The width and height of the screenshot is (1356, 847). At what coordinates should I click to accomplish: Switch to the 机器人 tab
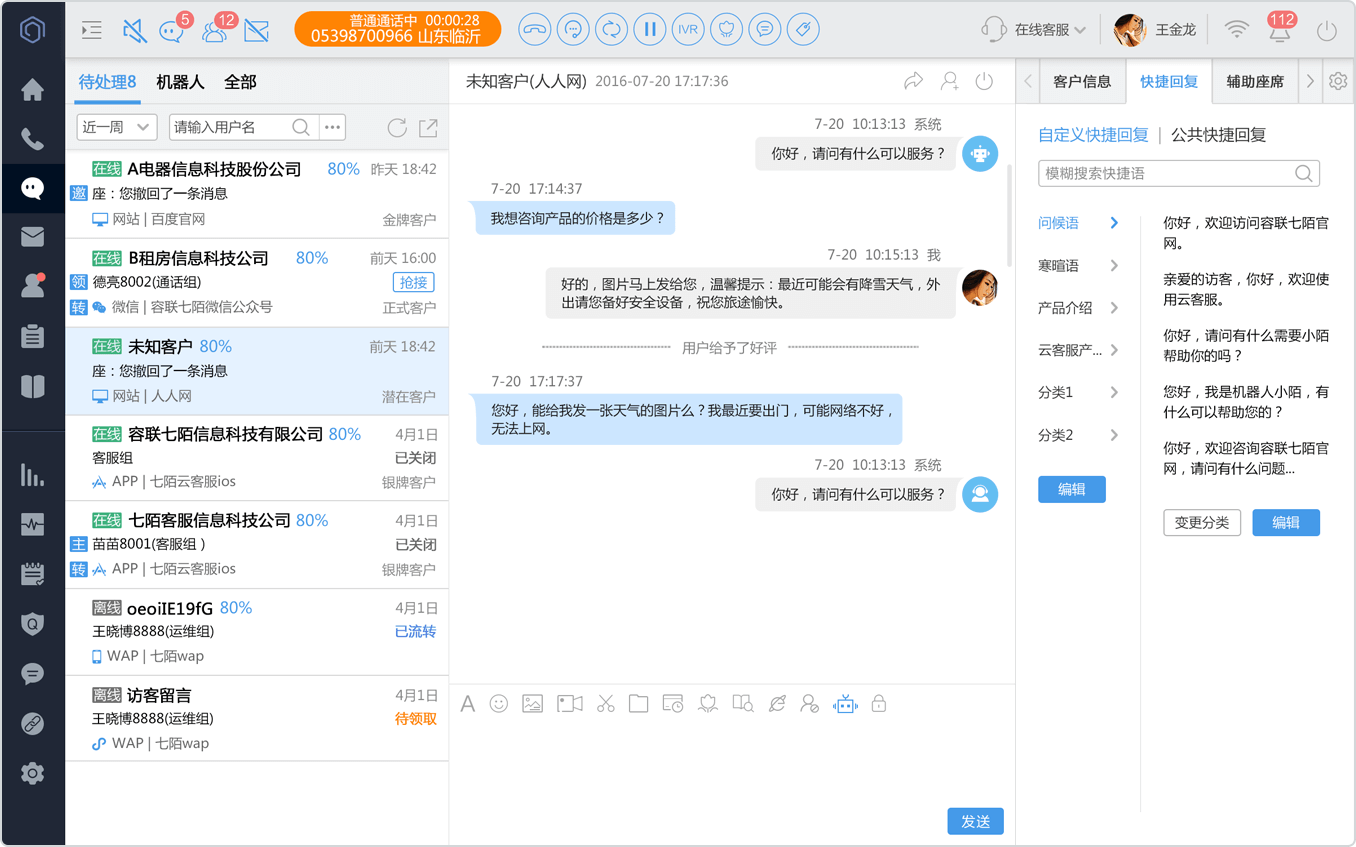point(180,82)
